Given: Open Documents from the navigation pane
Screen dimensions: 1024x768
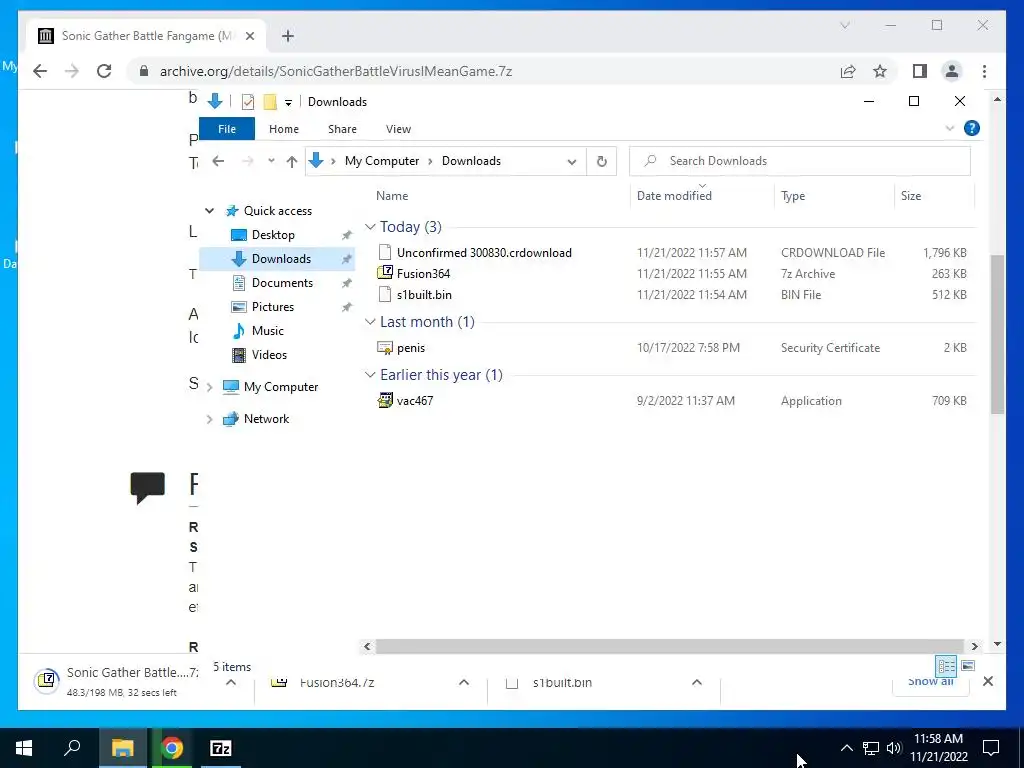Looking at the screenshot, I should 282,283.
